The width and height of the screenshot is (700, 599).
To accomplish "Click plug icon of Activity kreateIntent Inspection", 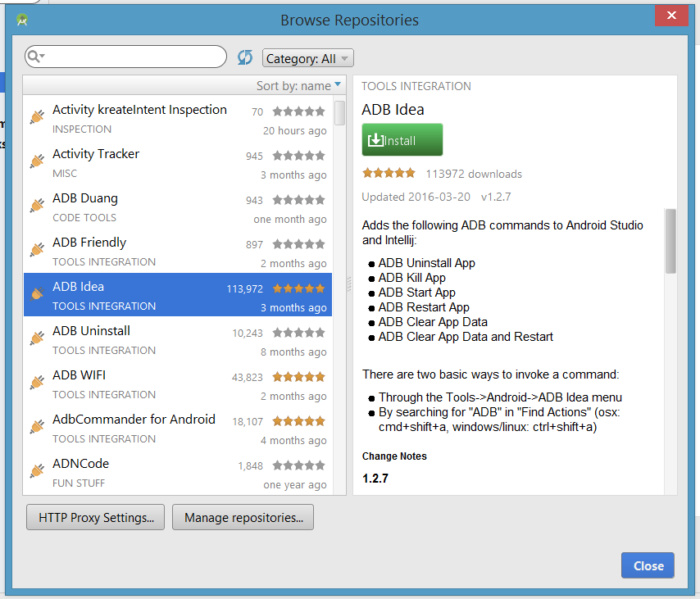I will pos(38,116).
